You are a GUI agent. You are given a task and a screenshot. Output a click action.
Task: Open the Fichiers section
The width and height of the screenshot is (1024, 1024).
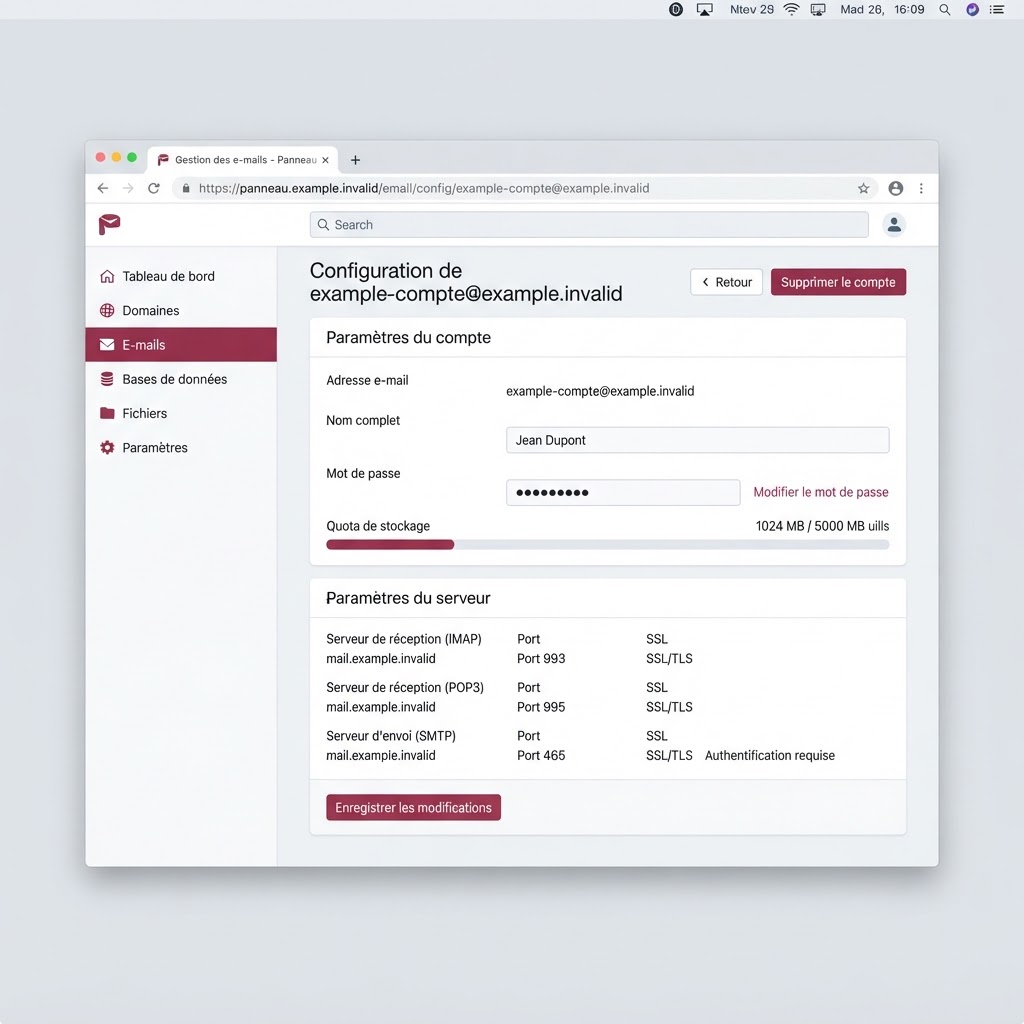point(181,413)
